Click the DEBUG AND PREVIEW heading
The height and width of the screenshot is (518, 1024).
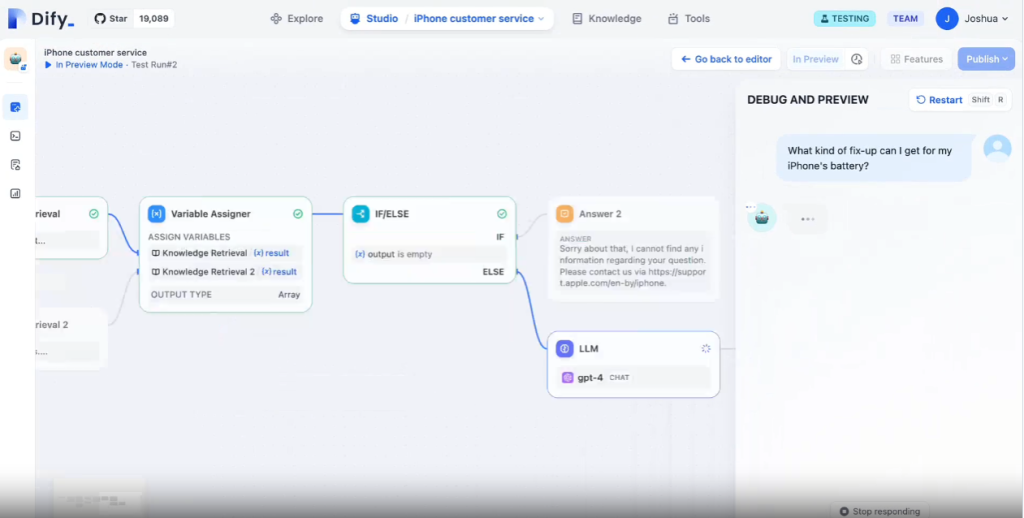[808, 100]
